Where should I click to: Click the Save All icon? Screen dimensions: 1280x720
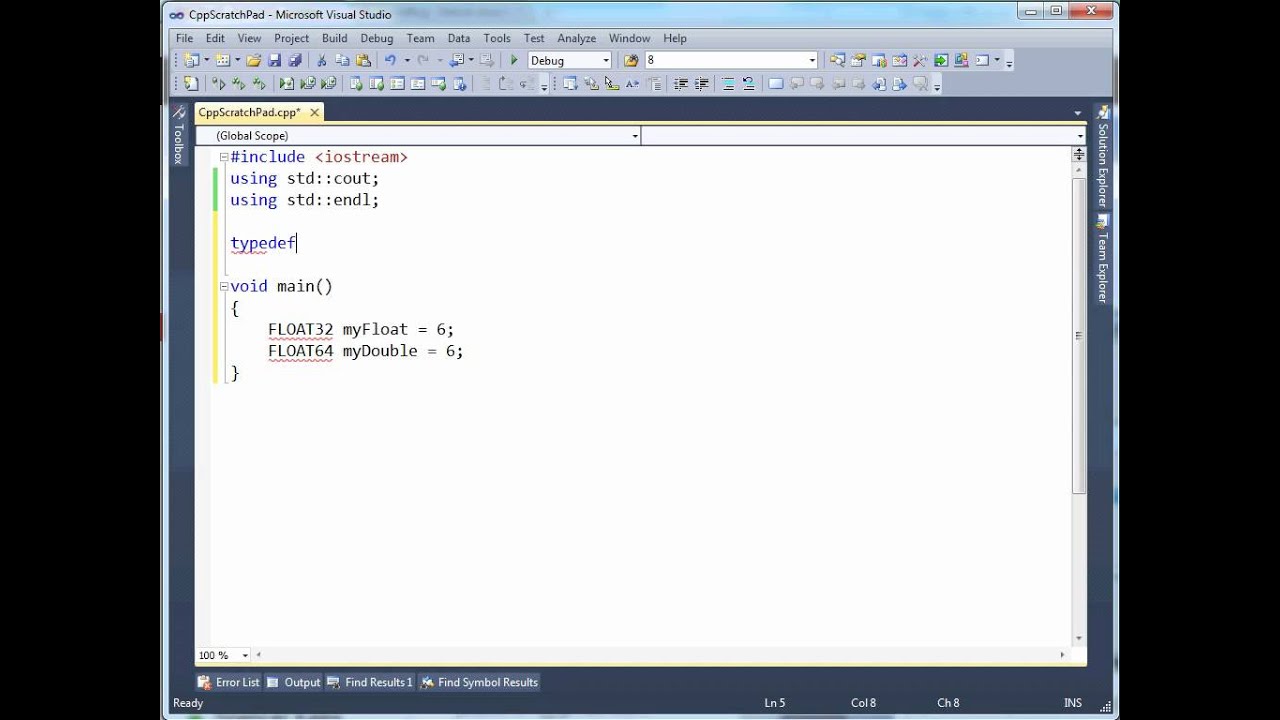295,61
